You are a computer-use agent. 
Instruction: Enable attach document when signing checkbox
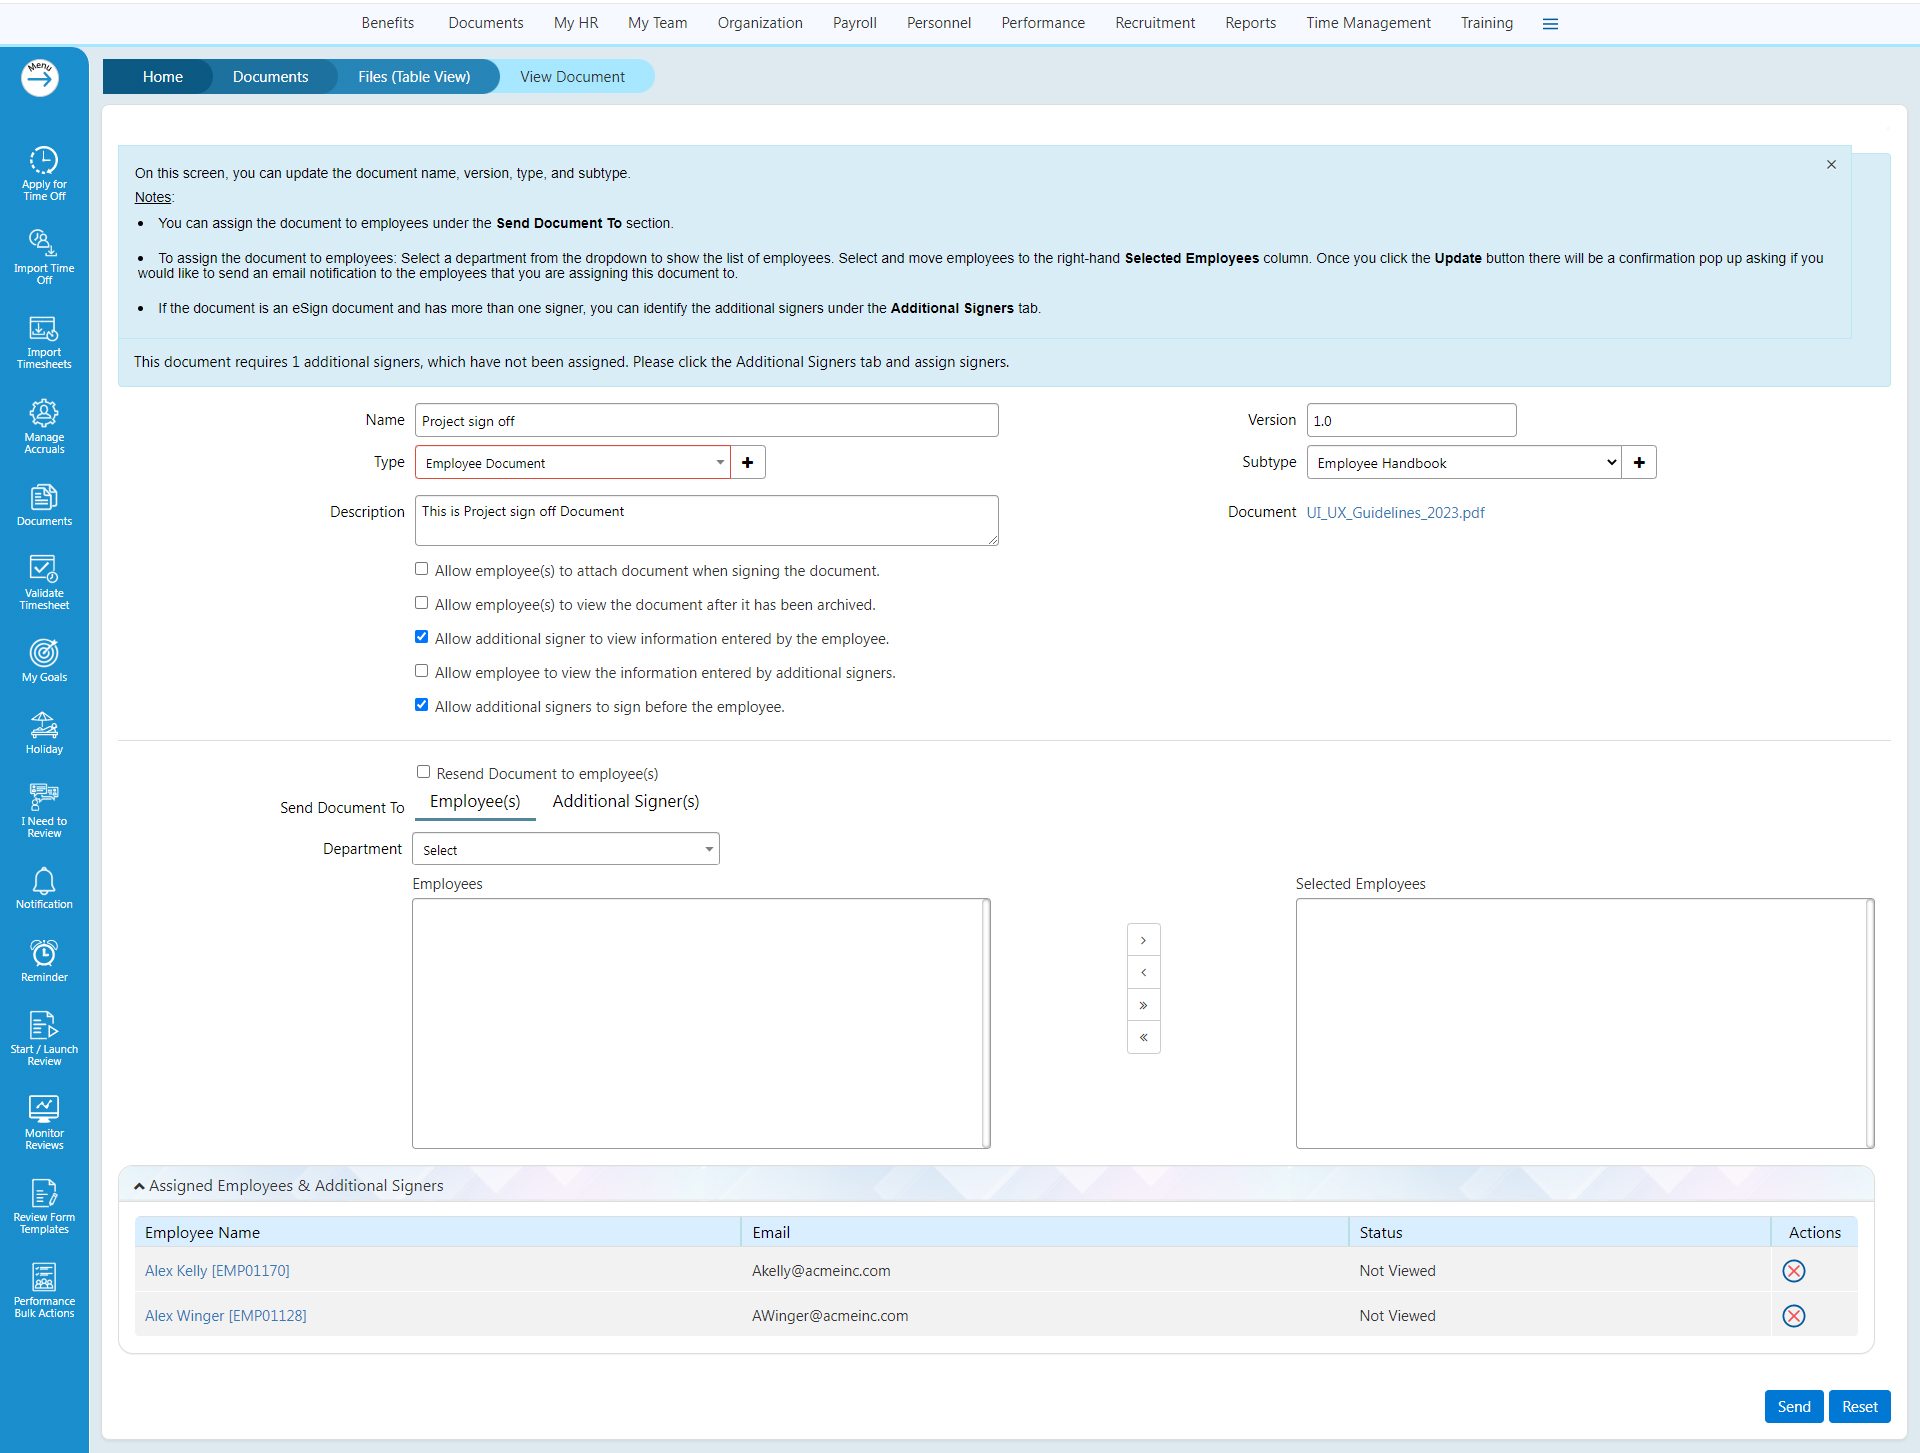point(422,569)
